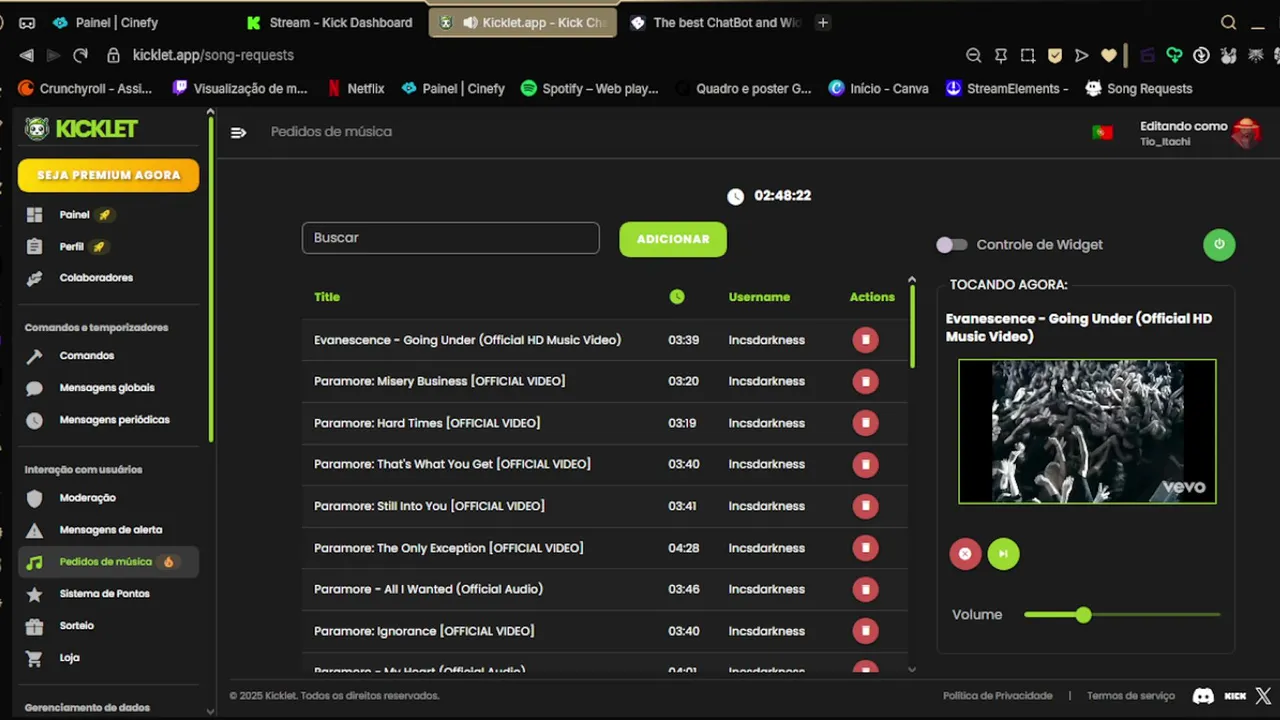1280x720 pixels.
Task: Delete Evanescence Going Under song request
Action: (865, 340)
